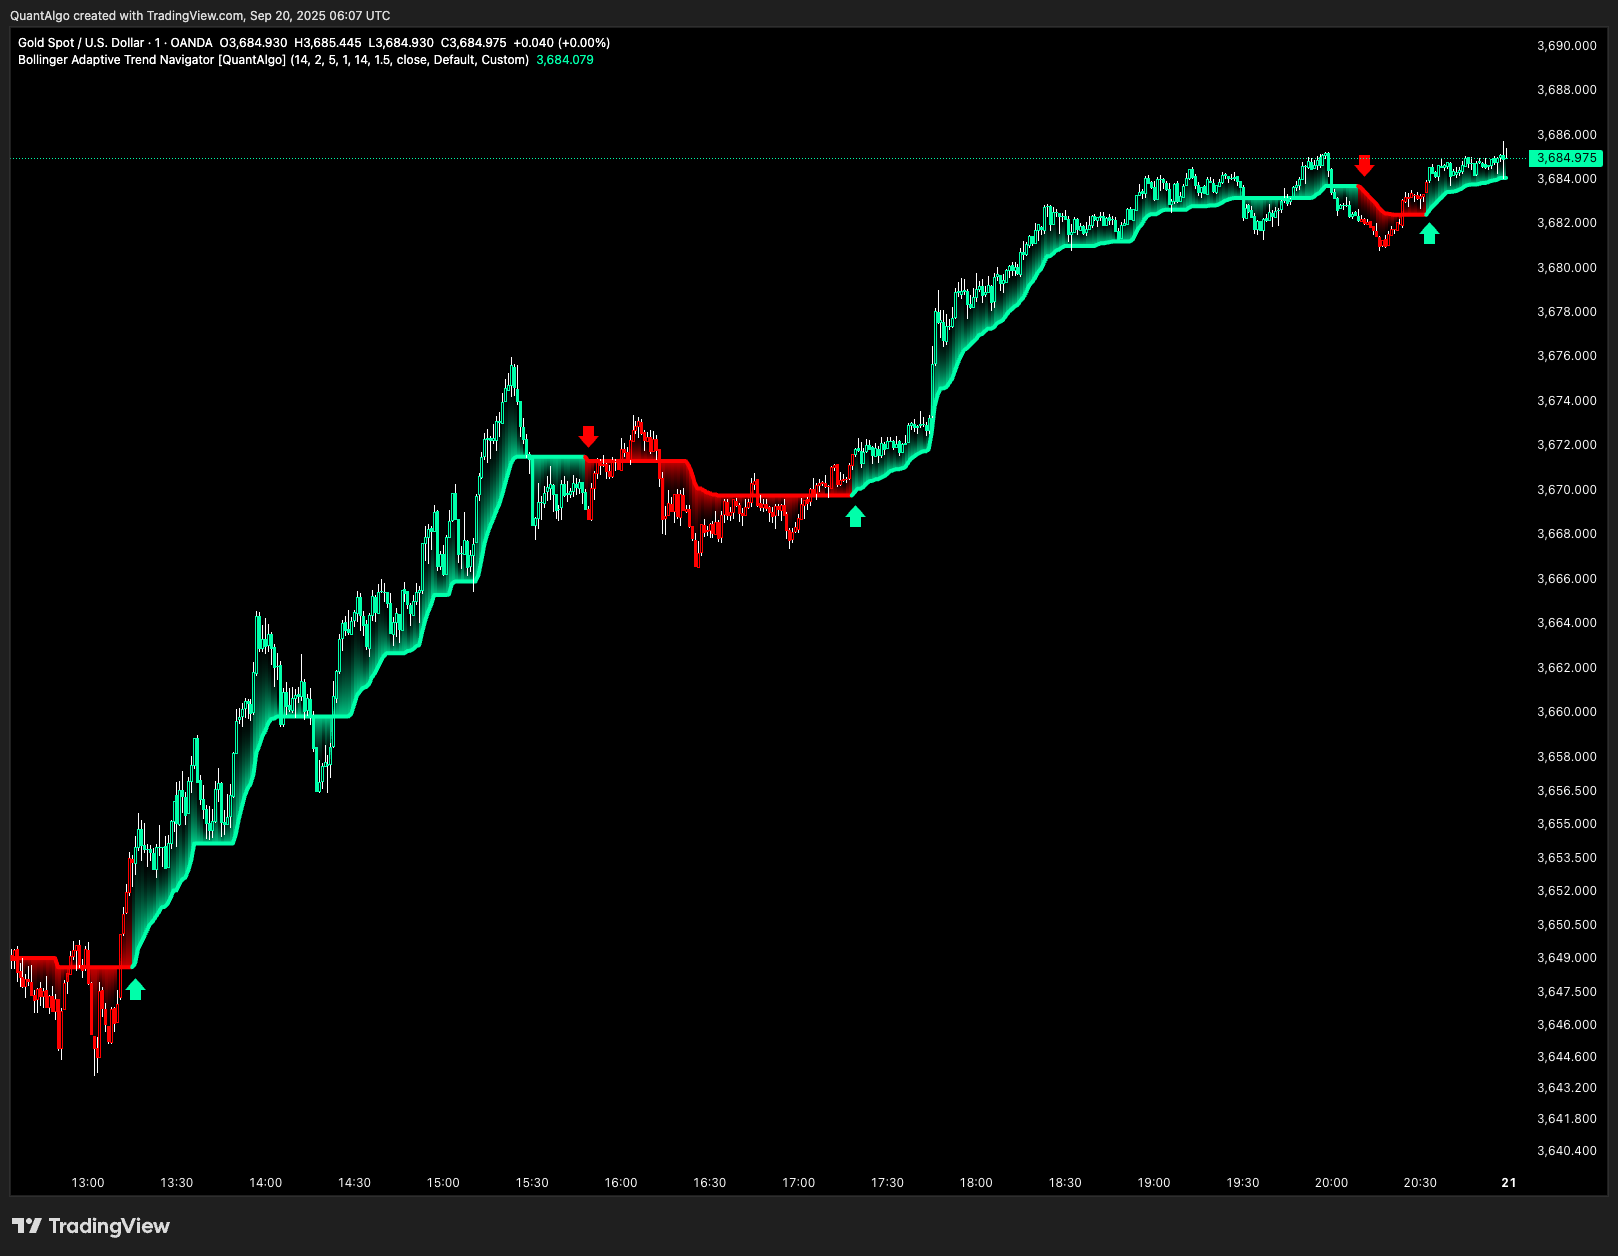Click the change value +0.040 (+0.00%)
The width and height of the screenshot is (1618, 1256).
(x=561, y=43)
